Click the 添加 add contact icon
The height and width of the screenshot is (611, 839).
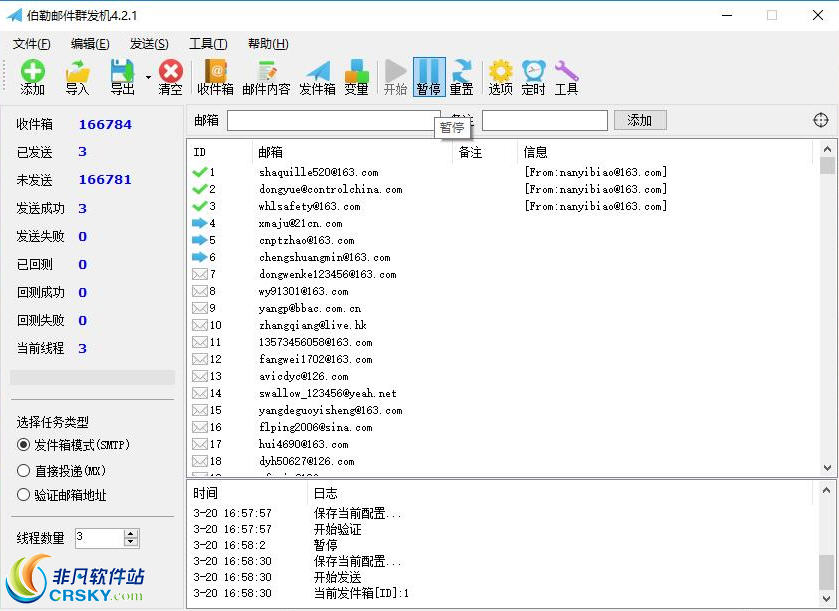pyautogui.click(x=31, y=75)
